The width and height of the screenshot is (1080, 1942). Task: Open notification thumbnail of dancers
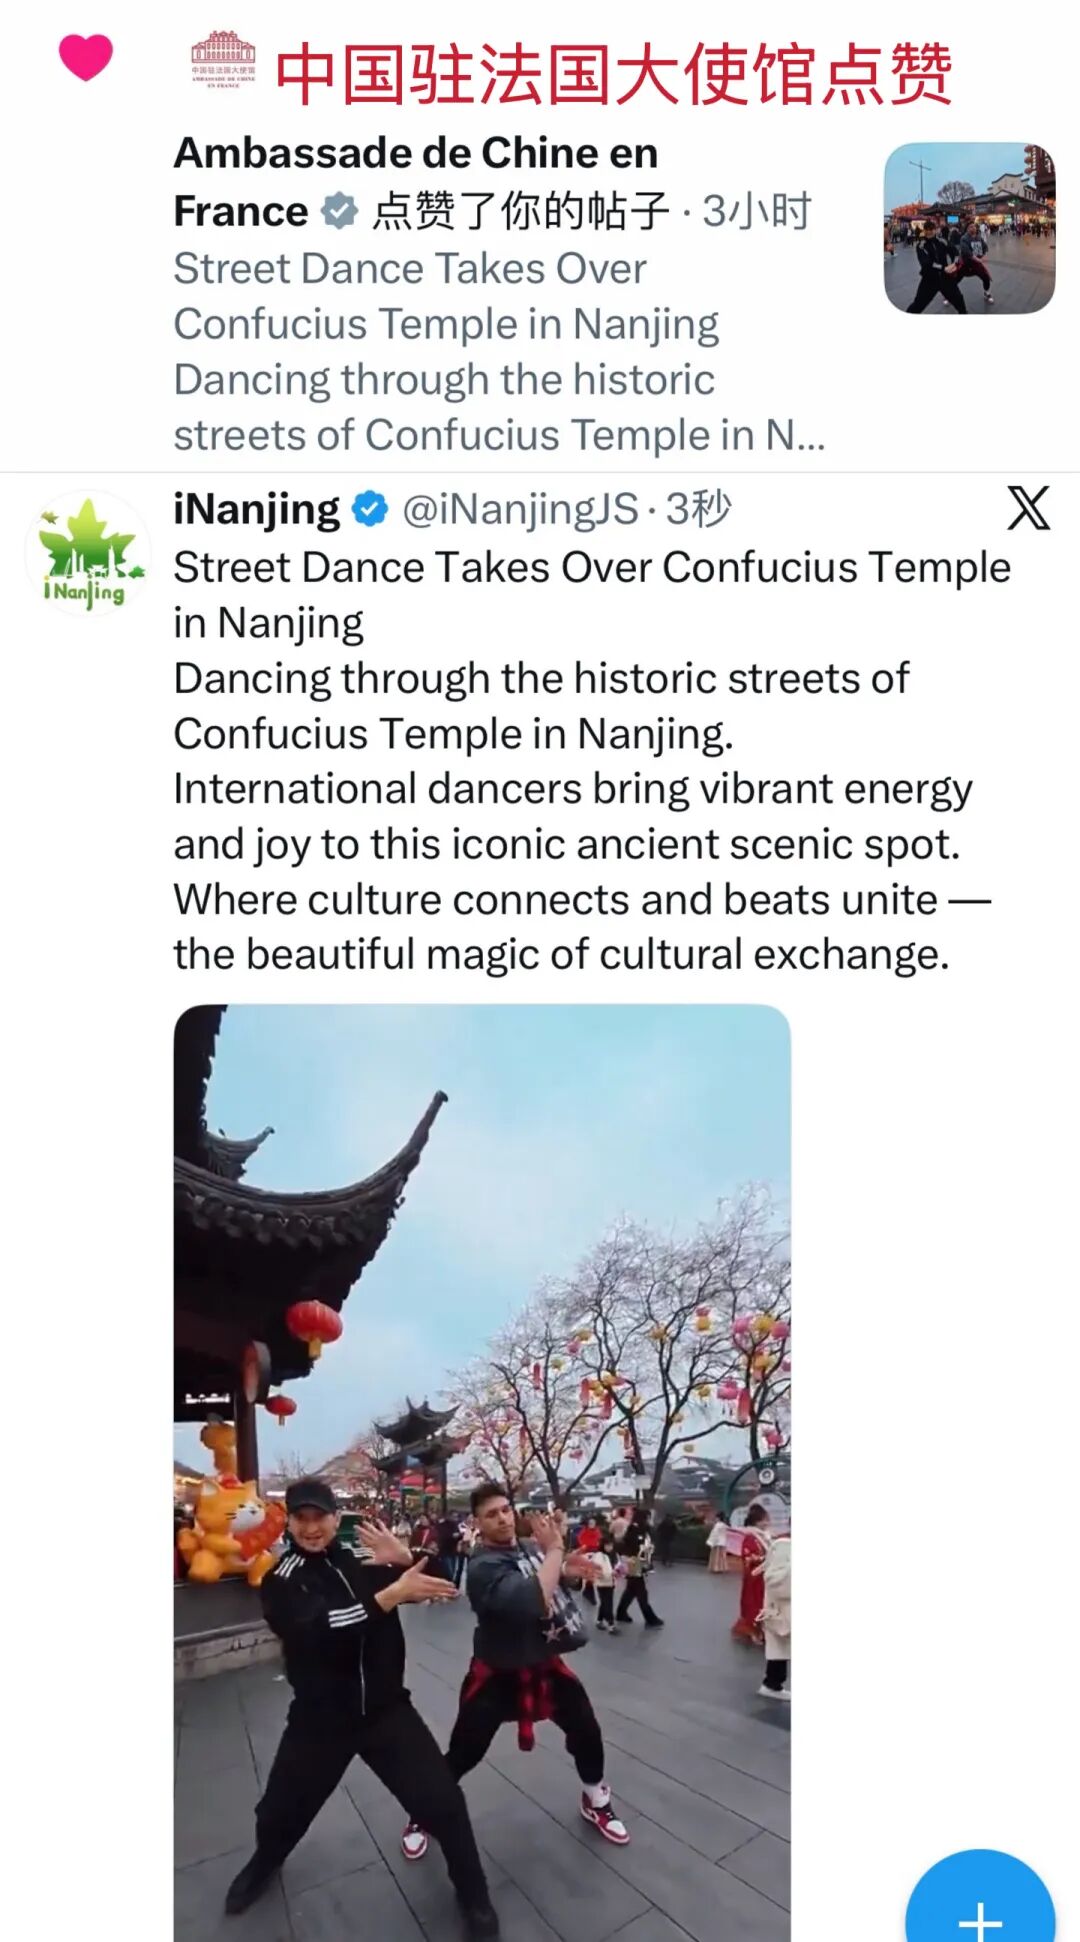[x=969, y=228]
